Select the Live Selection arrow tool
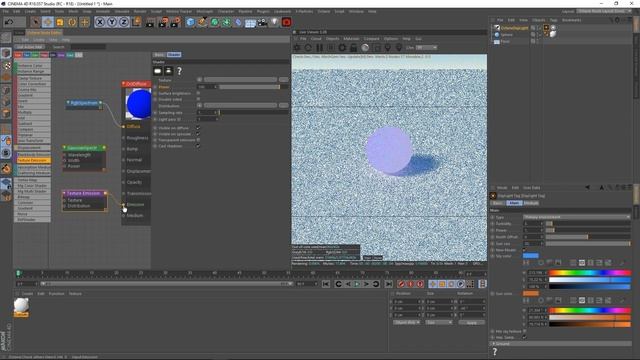 point(36,22)
